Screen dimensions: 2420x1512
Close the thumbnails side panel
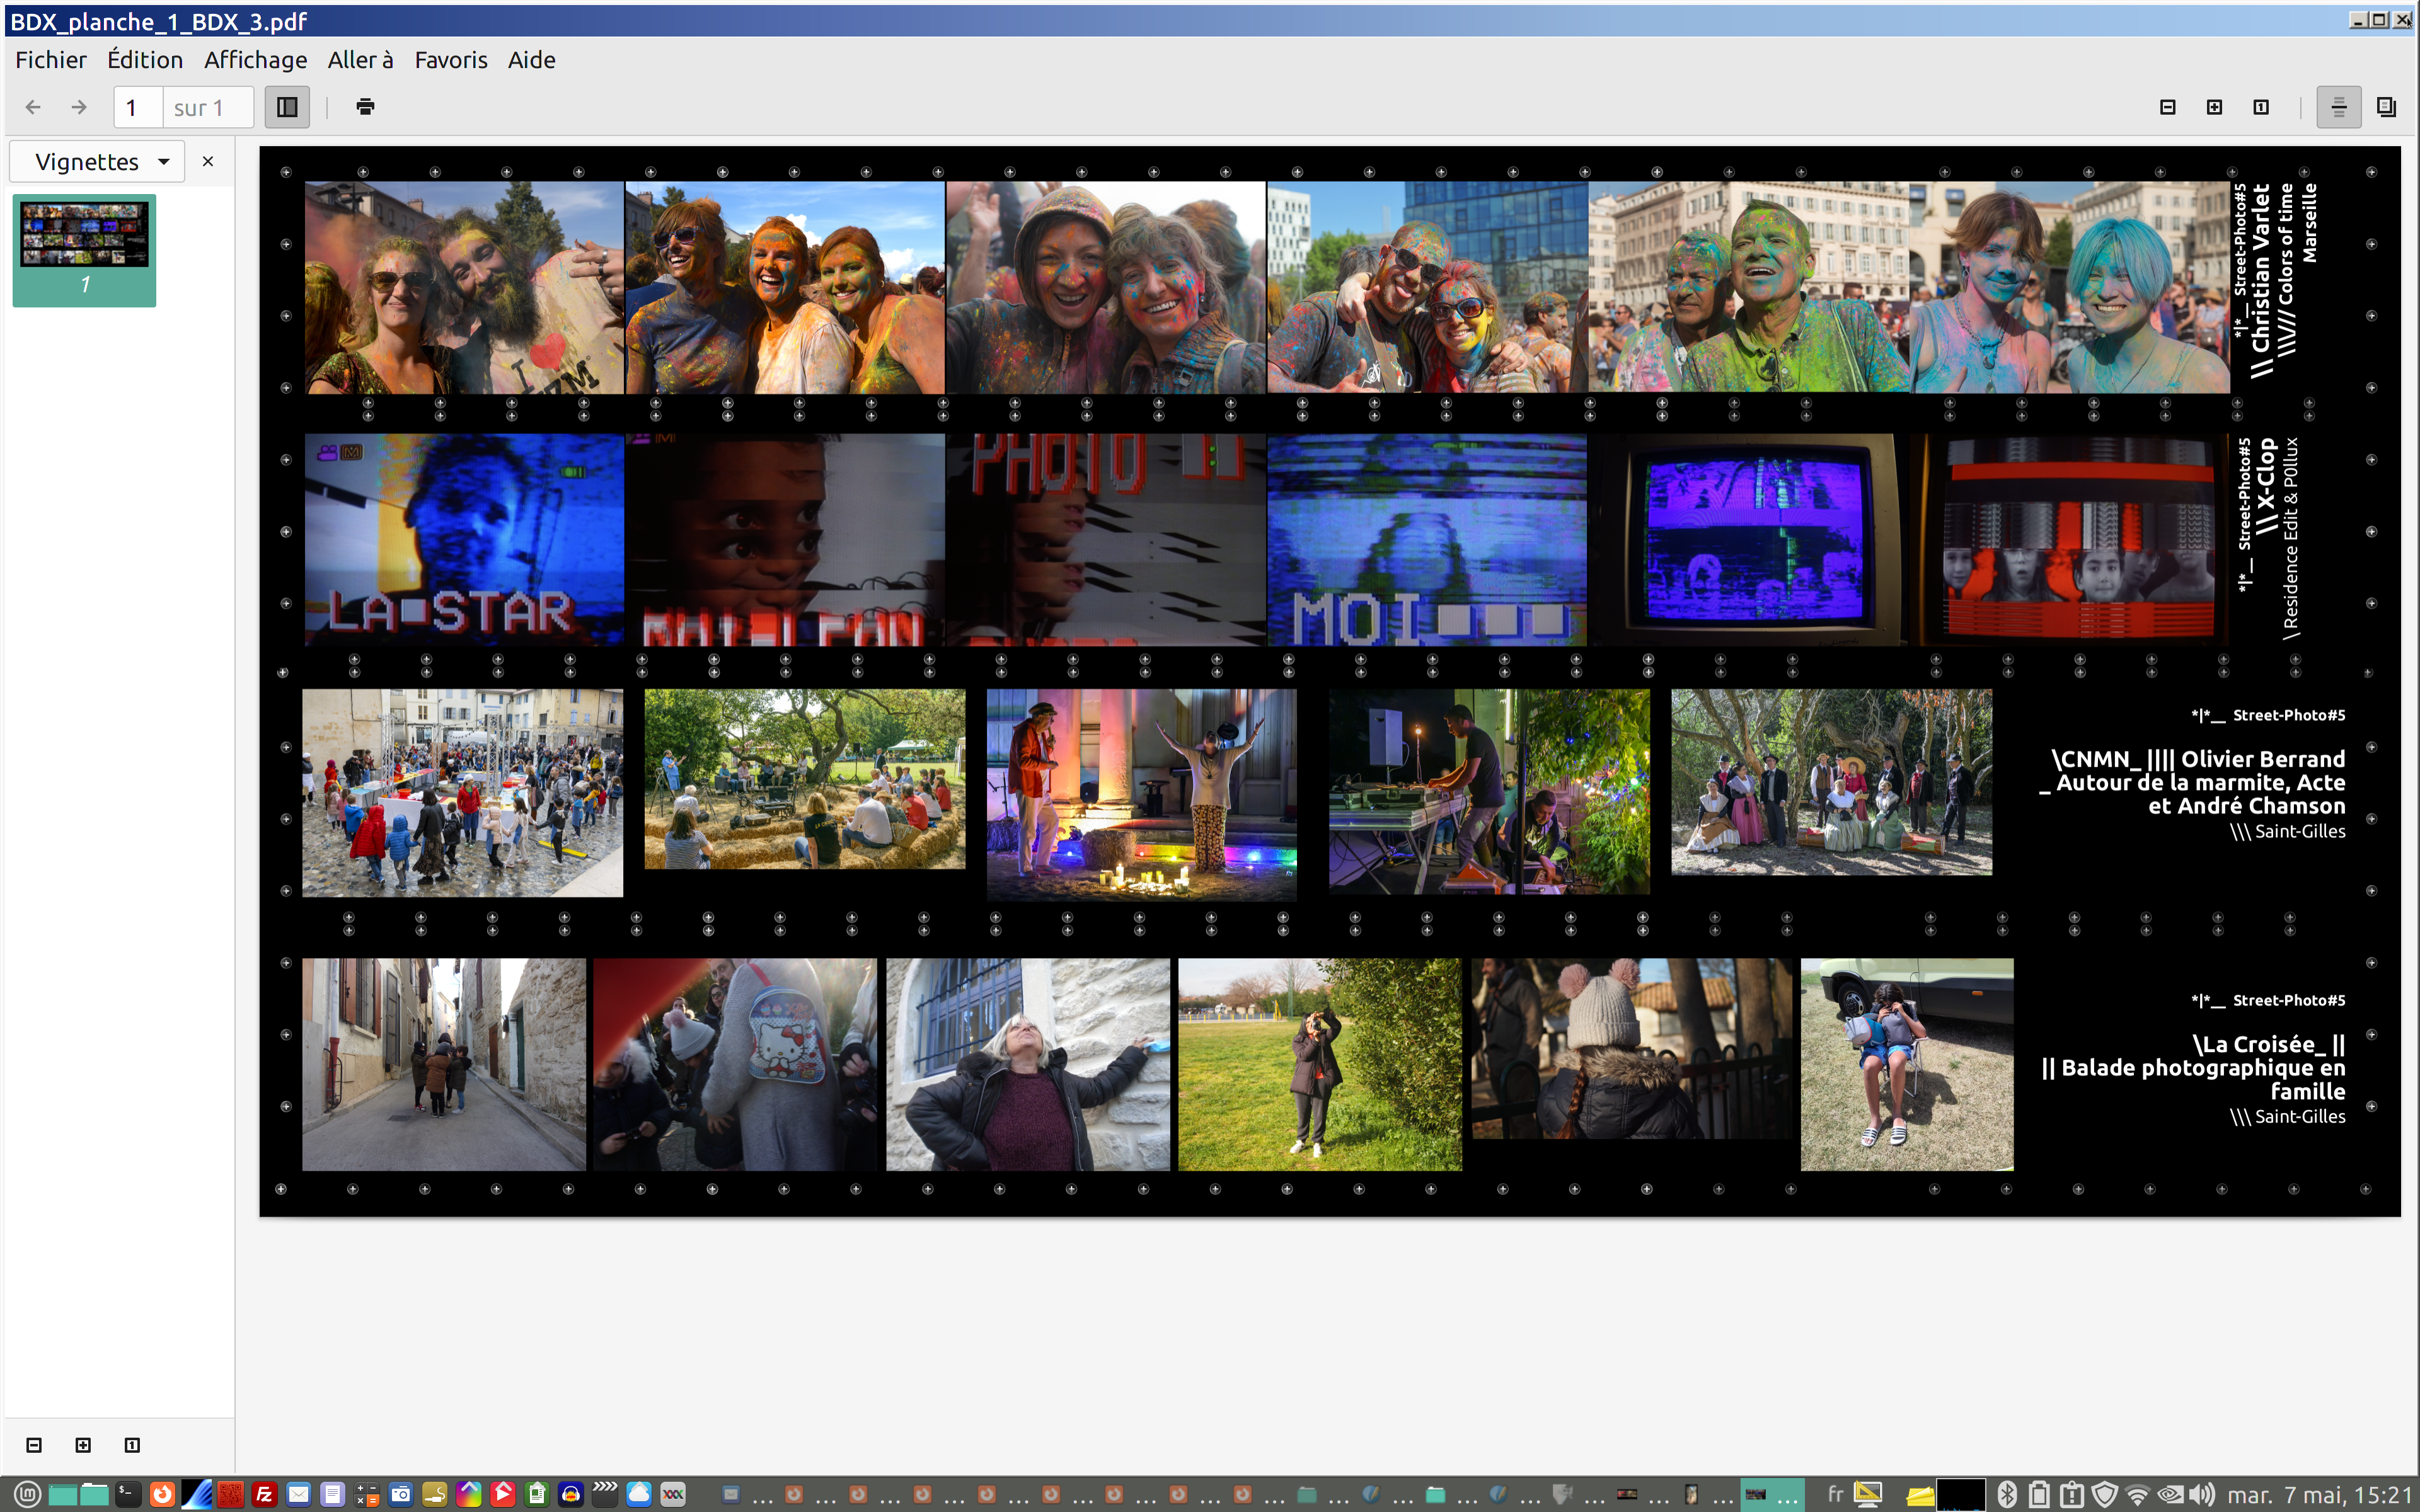pos(208,162)
